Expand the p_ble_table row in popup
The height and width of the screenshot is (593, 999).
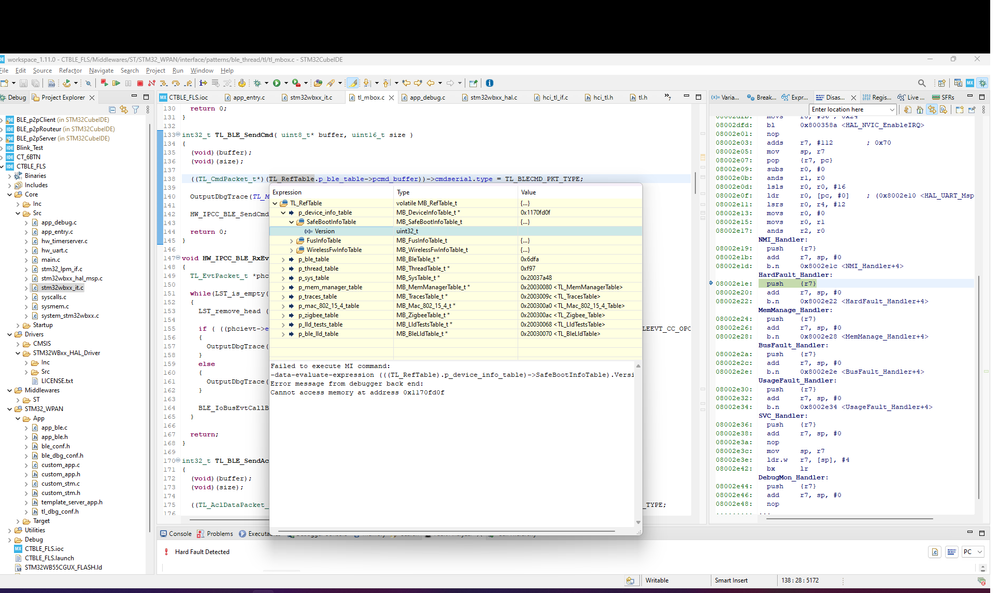coord(284,259)
